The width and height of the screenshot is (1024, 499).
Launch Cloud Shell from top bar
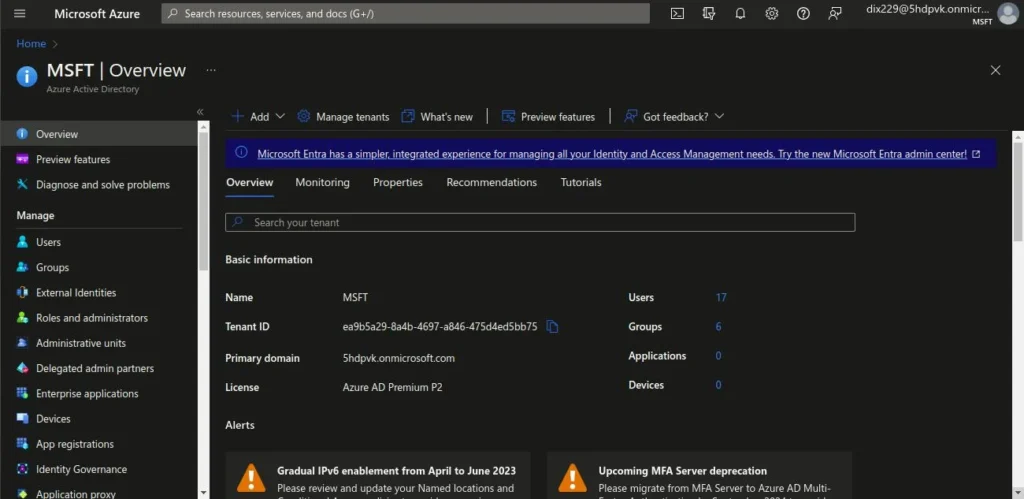(x=677, y=14)
